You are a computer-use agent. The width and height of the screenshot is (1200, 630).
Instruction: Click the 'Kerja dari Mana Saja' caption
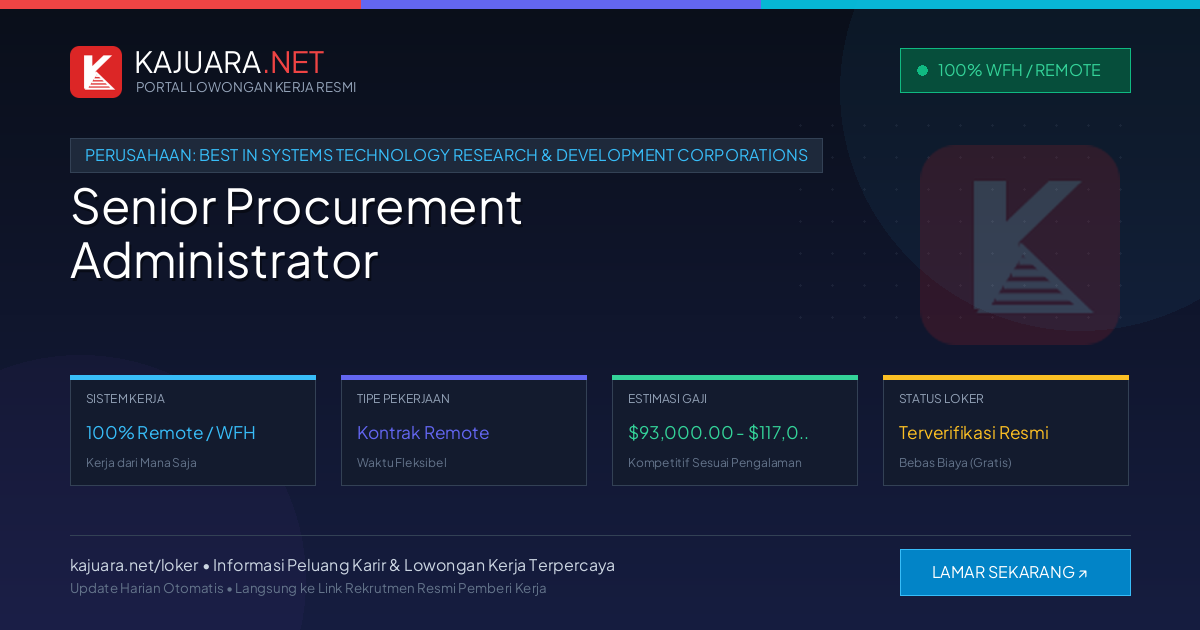[141, 463]
